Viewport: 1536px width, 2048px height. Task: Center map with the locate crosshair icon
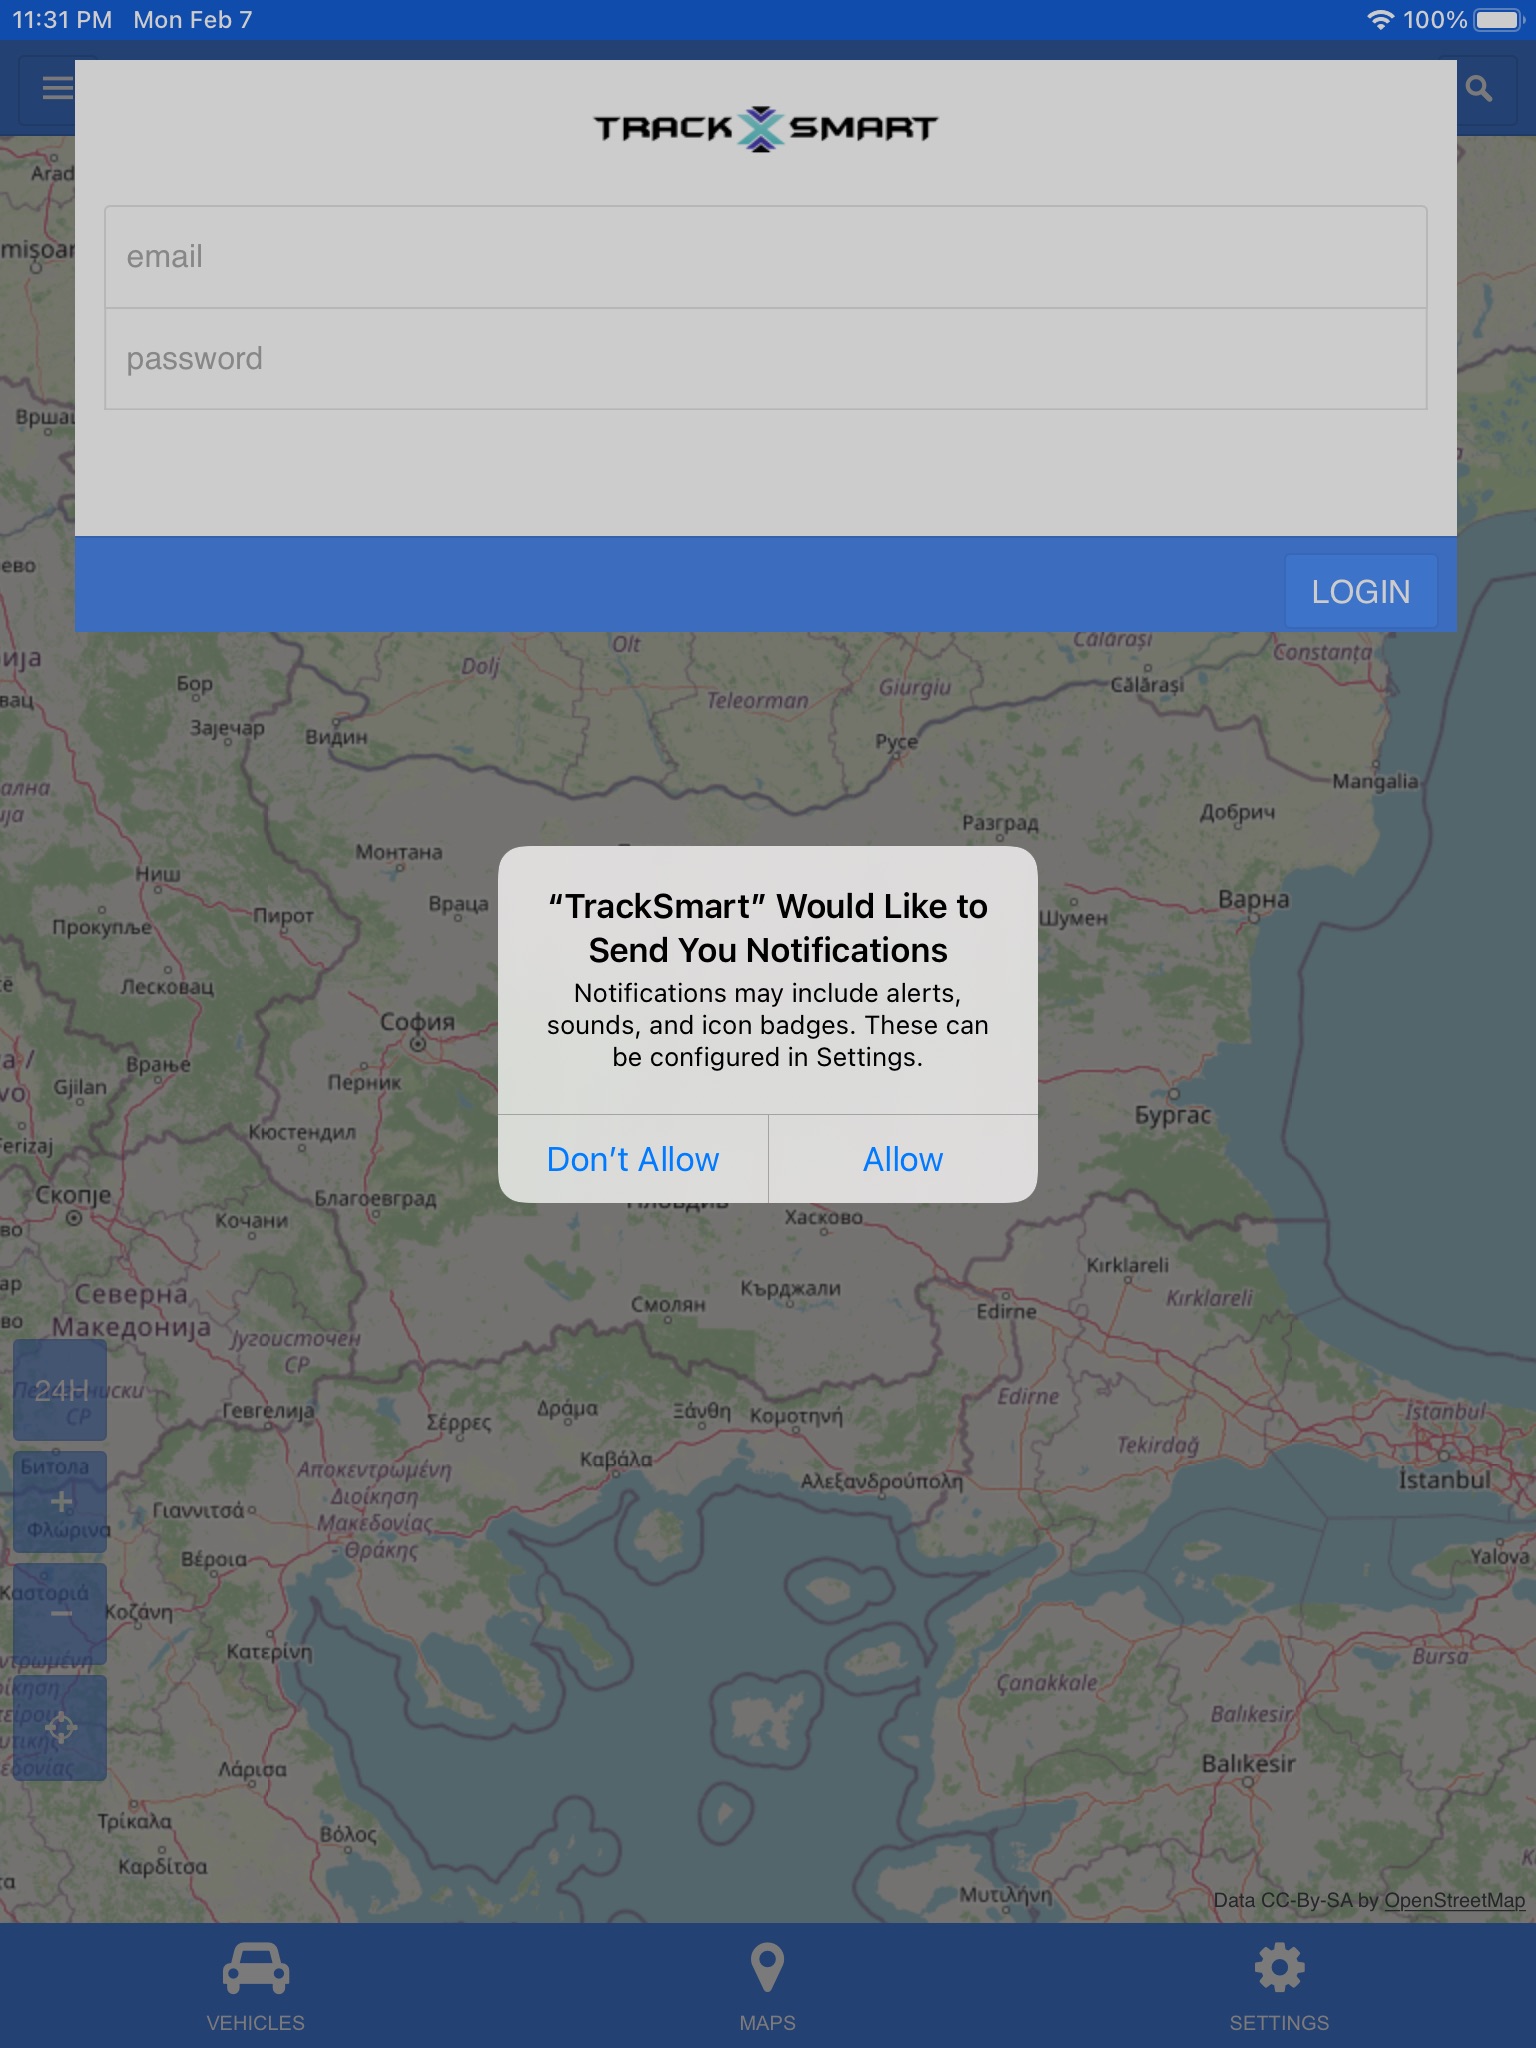(60, 1727)
